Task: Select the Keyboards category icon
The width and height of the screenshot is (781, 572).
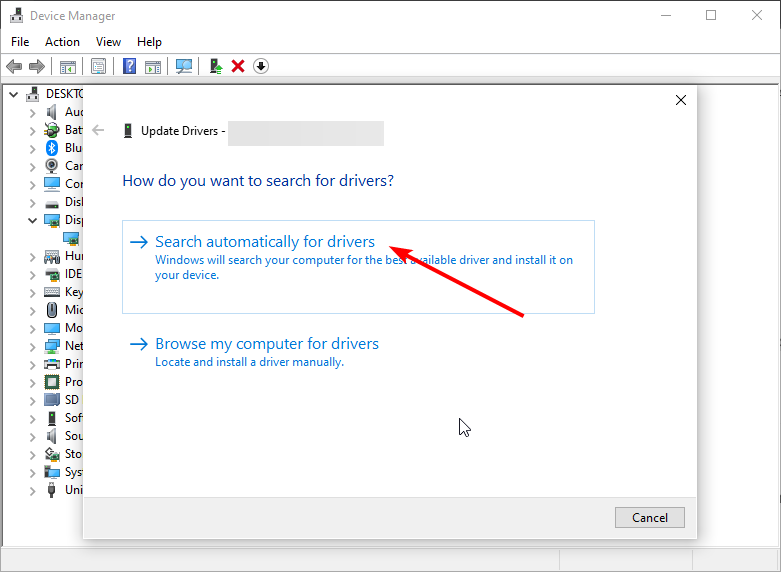Action: (x=52, y=292)
